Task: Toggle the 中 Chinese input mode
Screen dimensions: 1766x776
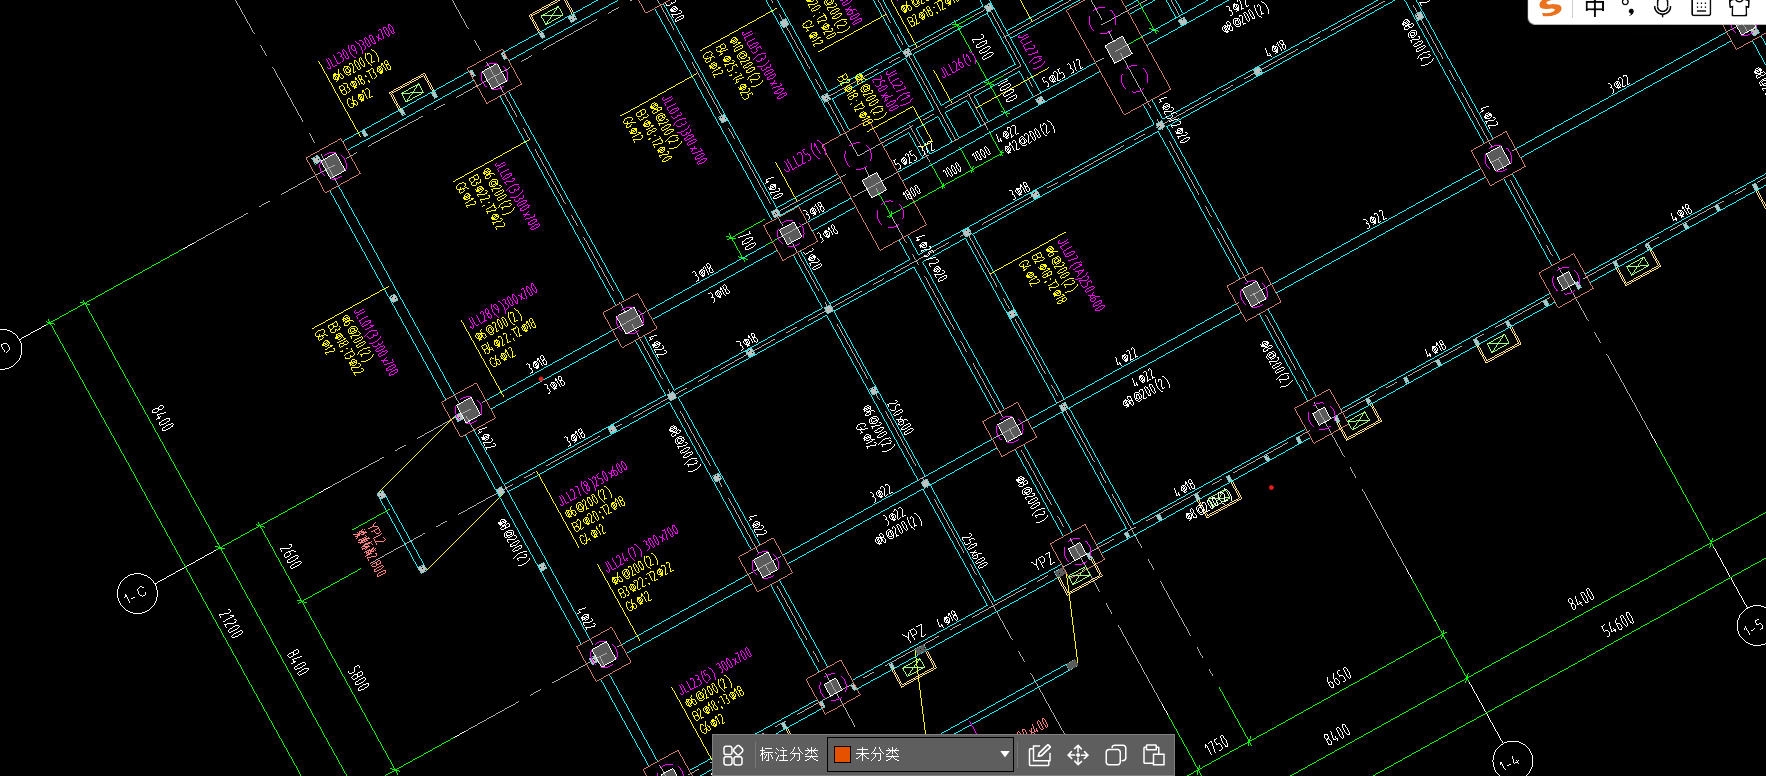Action: click(x=1595, y=8)
